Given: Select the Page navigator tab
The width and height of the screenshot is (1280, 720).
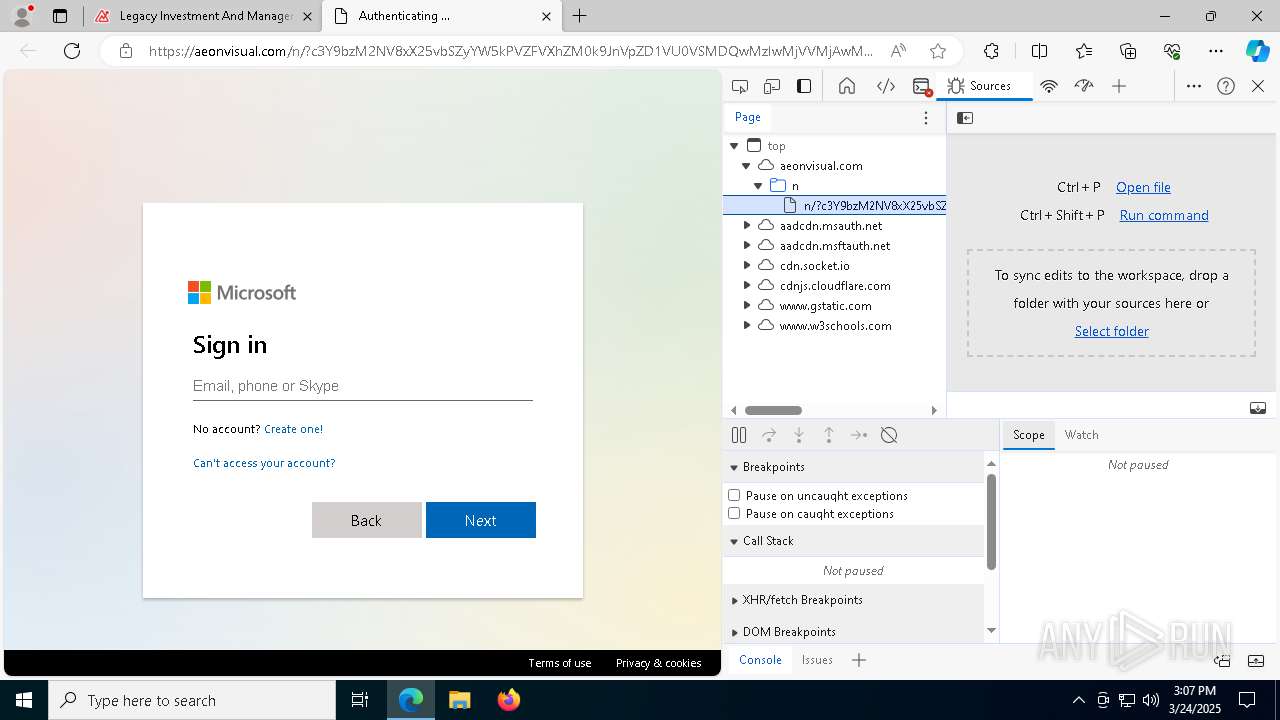Looking at the screenshot, I should point(748,117).
